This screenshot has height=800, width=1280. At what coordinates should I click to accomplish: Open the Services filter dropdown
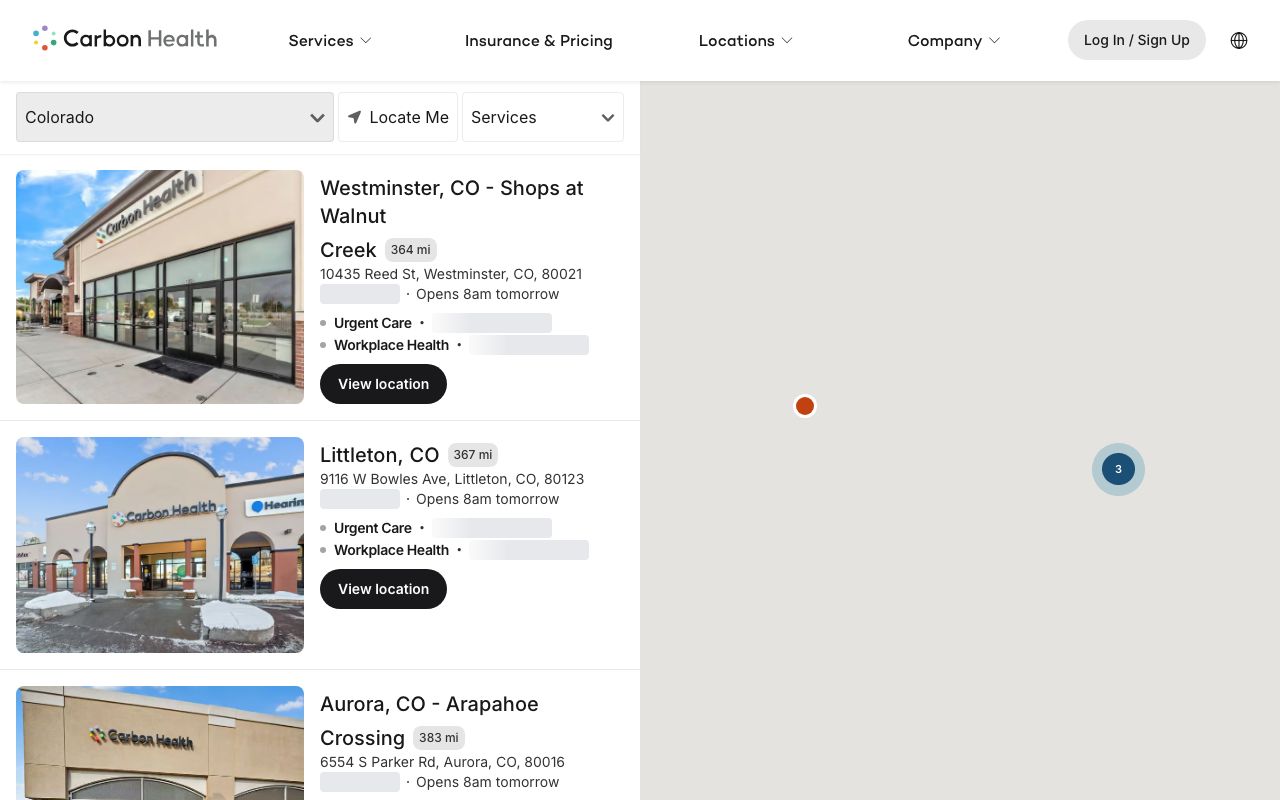(x=543, y=117)
